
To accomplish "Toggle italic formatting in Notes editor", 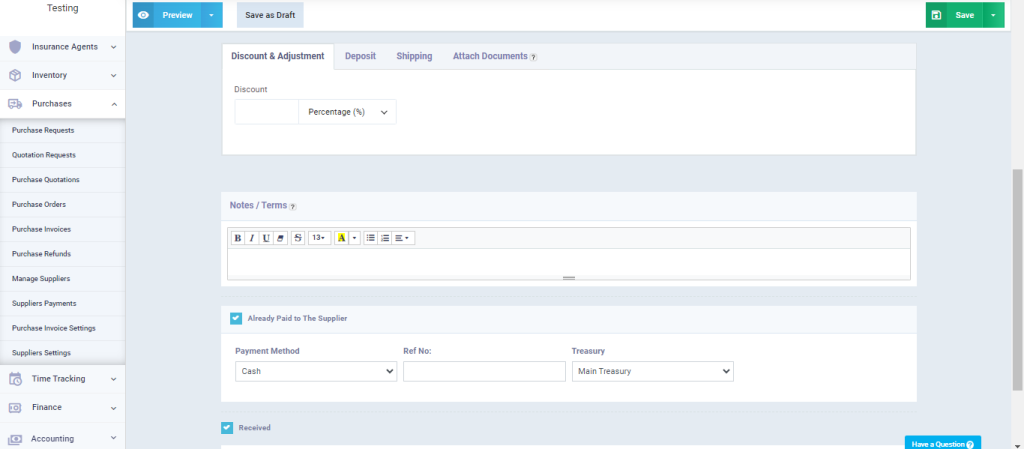I will [x=251, y=238].
